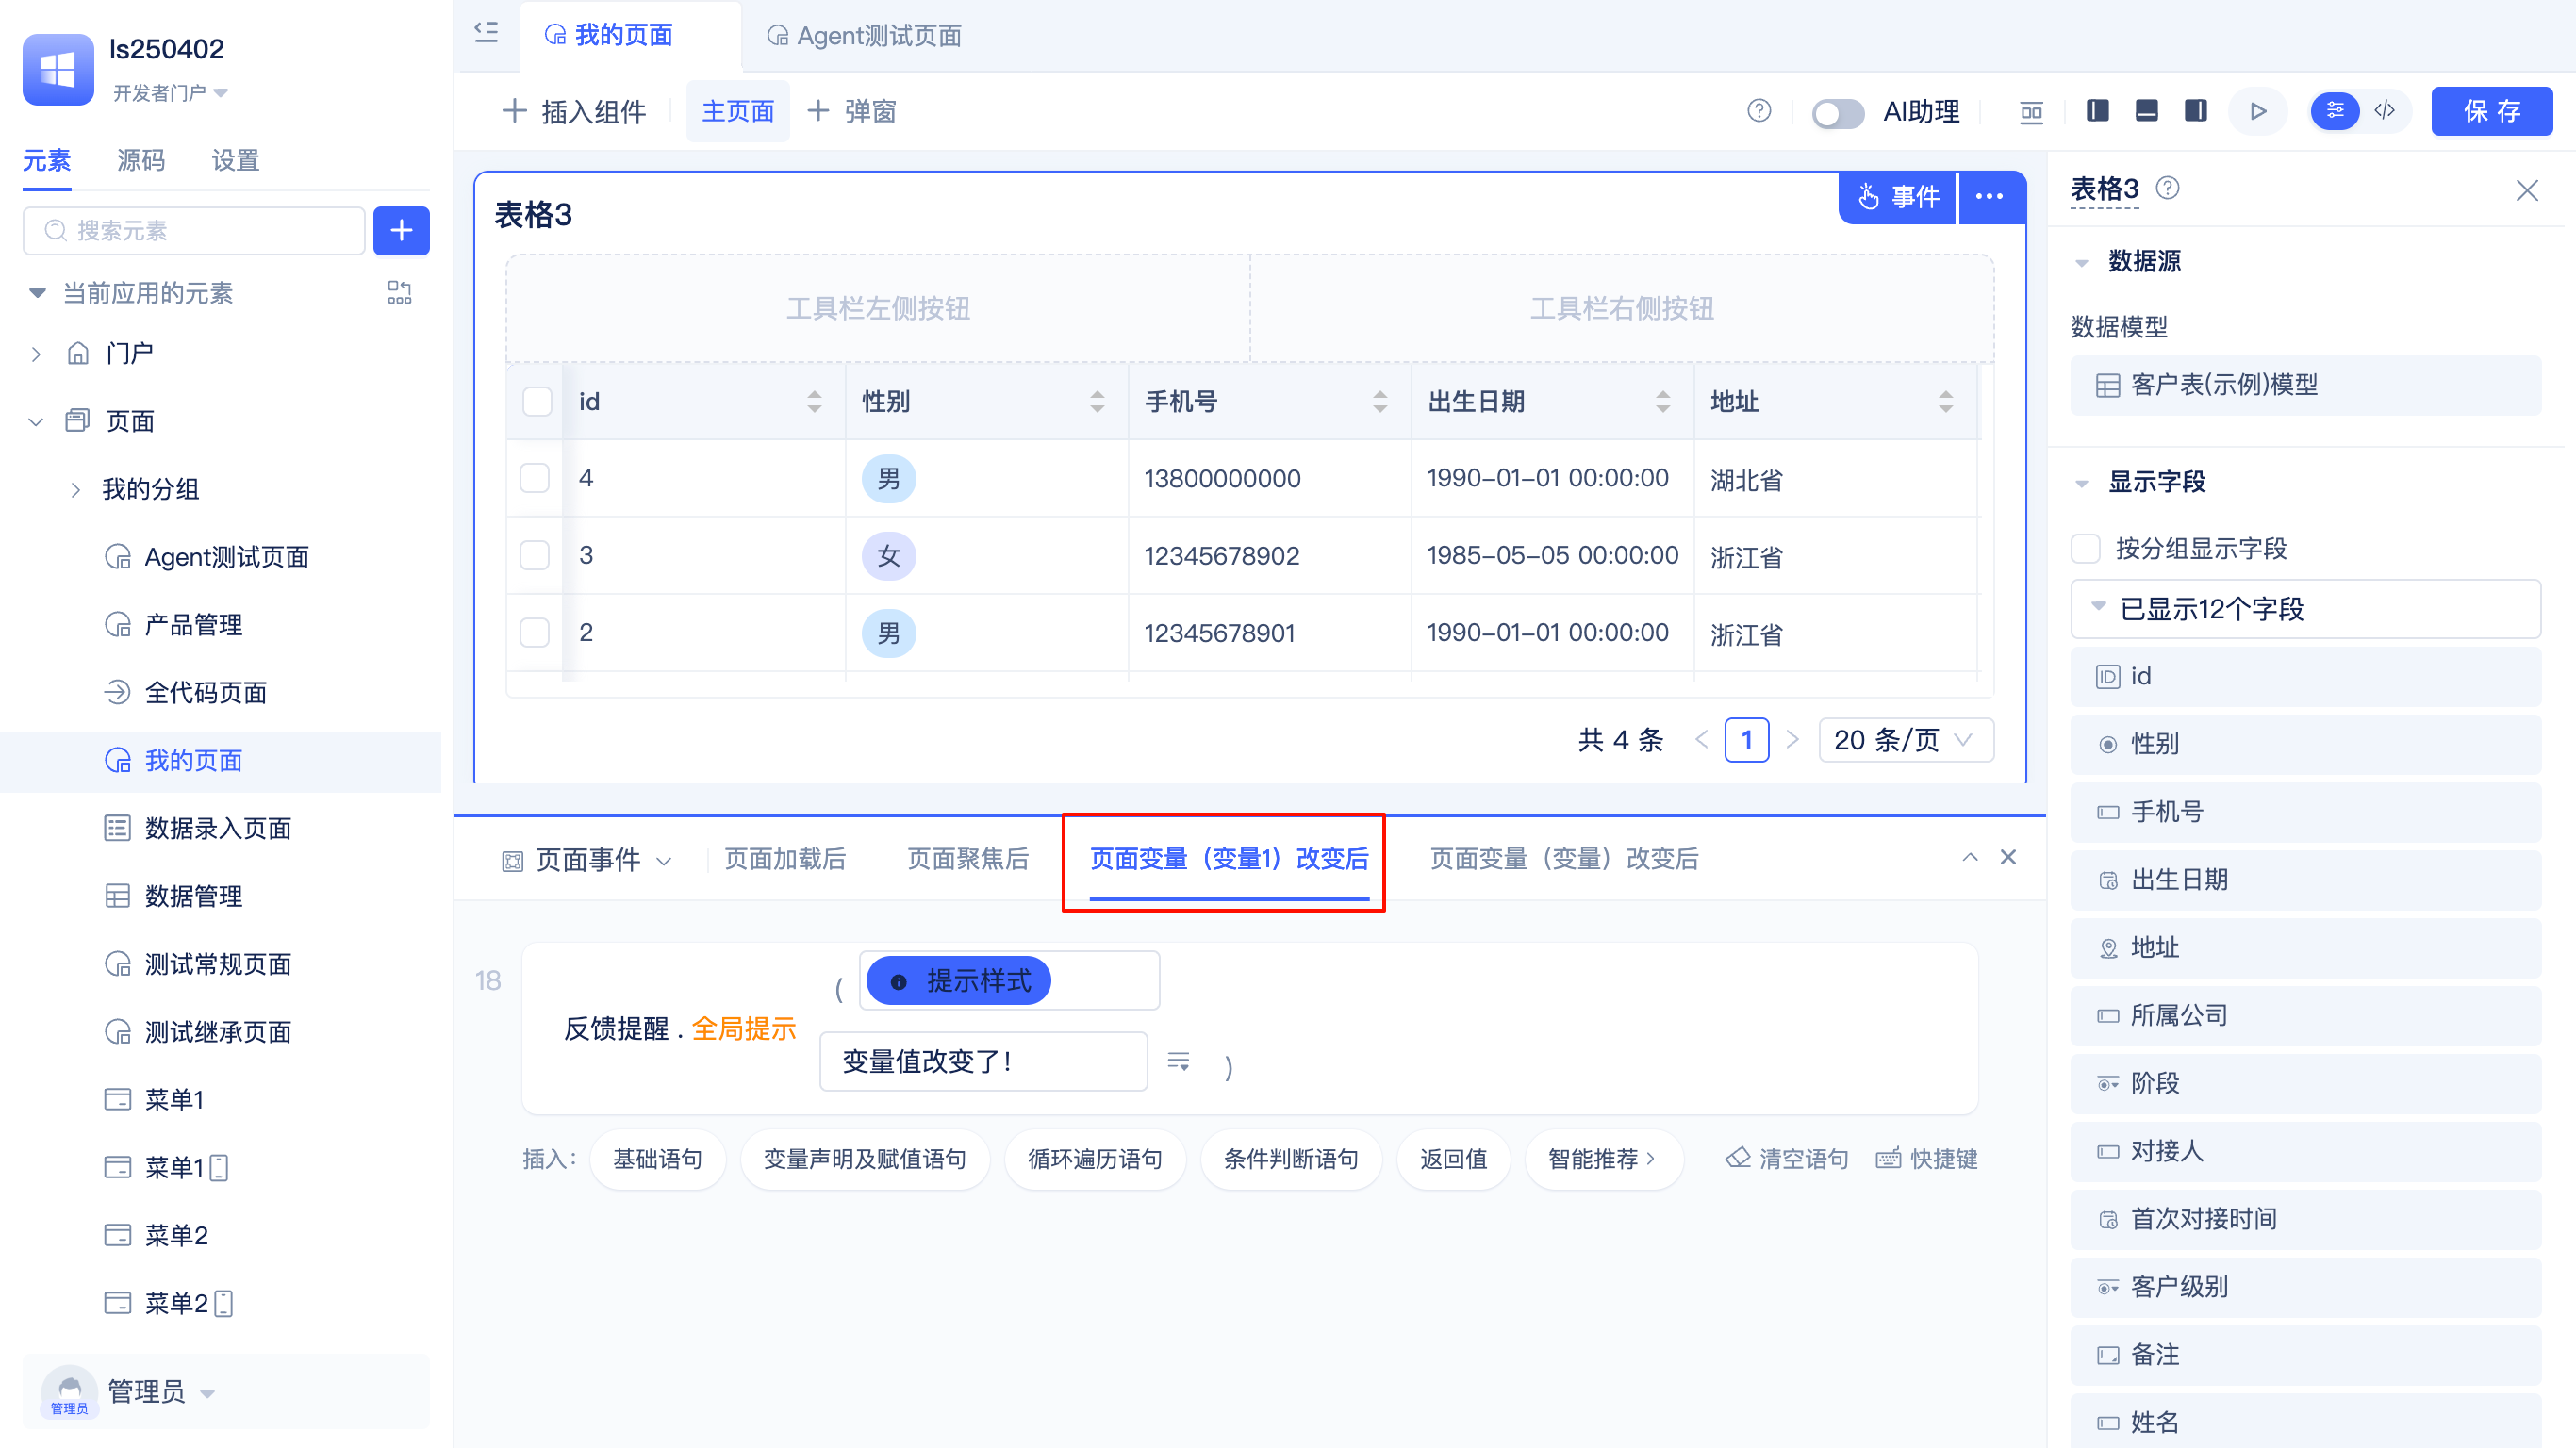Click 插入组件 button
The height and width of the screenshot is (1448, 2576).
(x=574, y=111)
